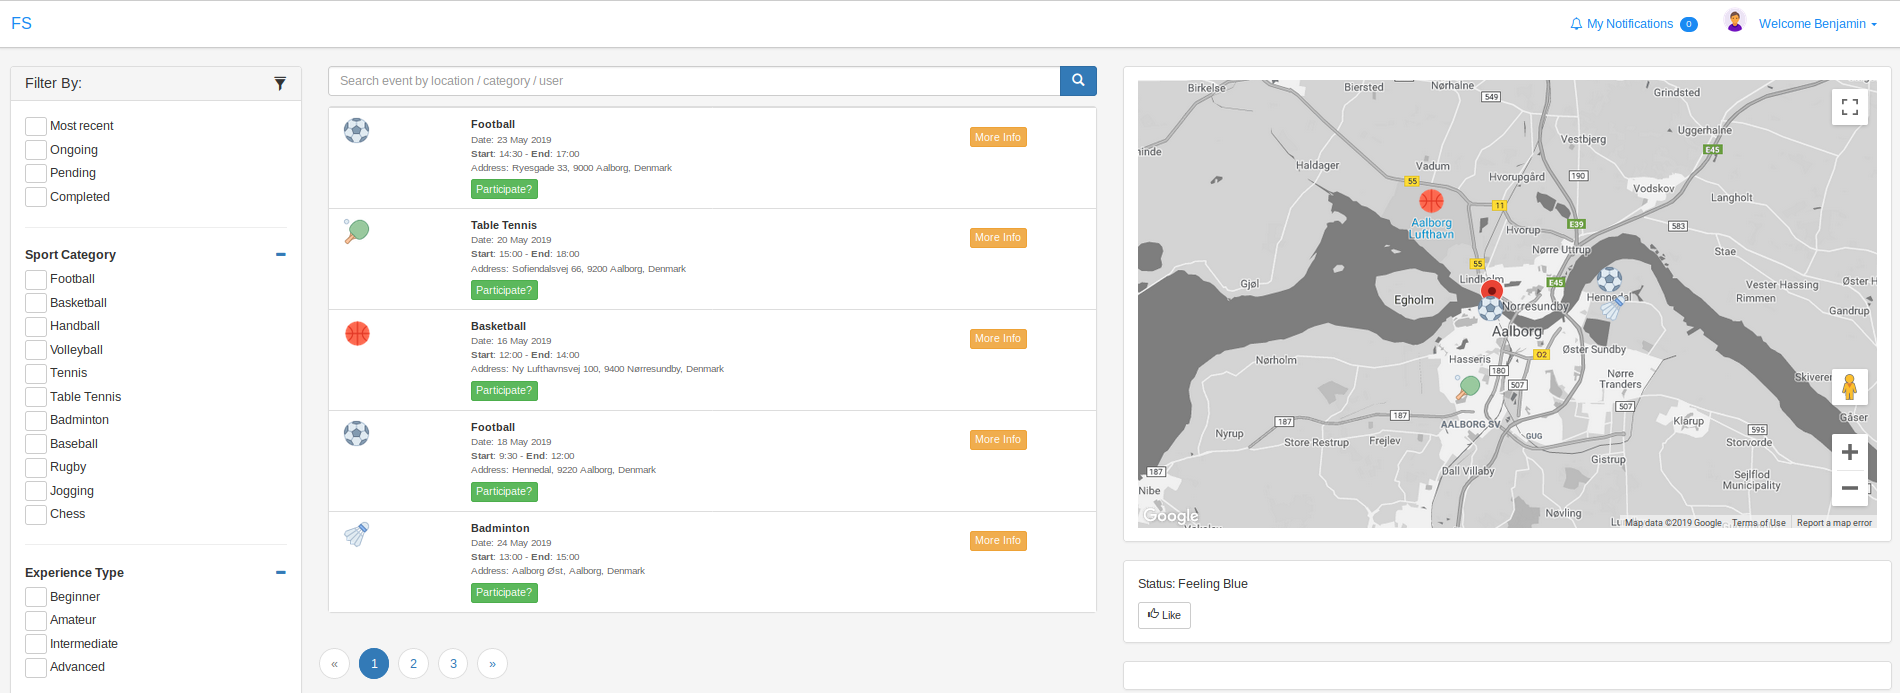Check the Pending filter
This screenshot has width=1900, height=693.
(35, 173)
